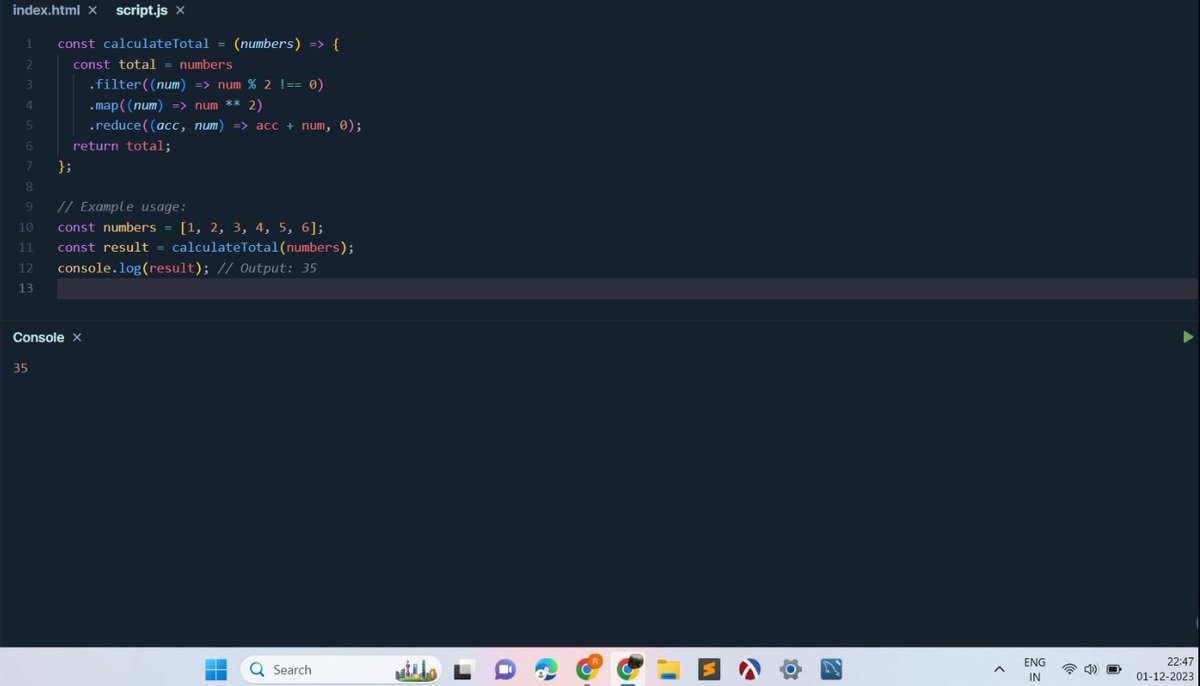1200x686 pixels.
Task: Open MySQL Workbench from the taskbar
Action: coord(832,669)
